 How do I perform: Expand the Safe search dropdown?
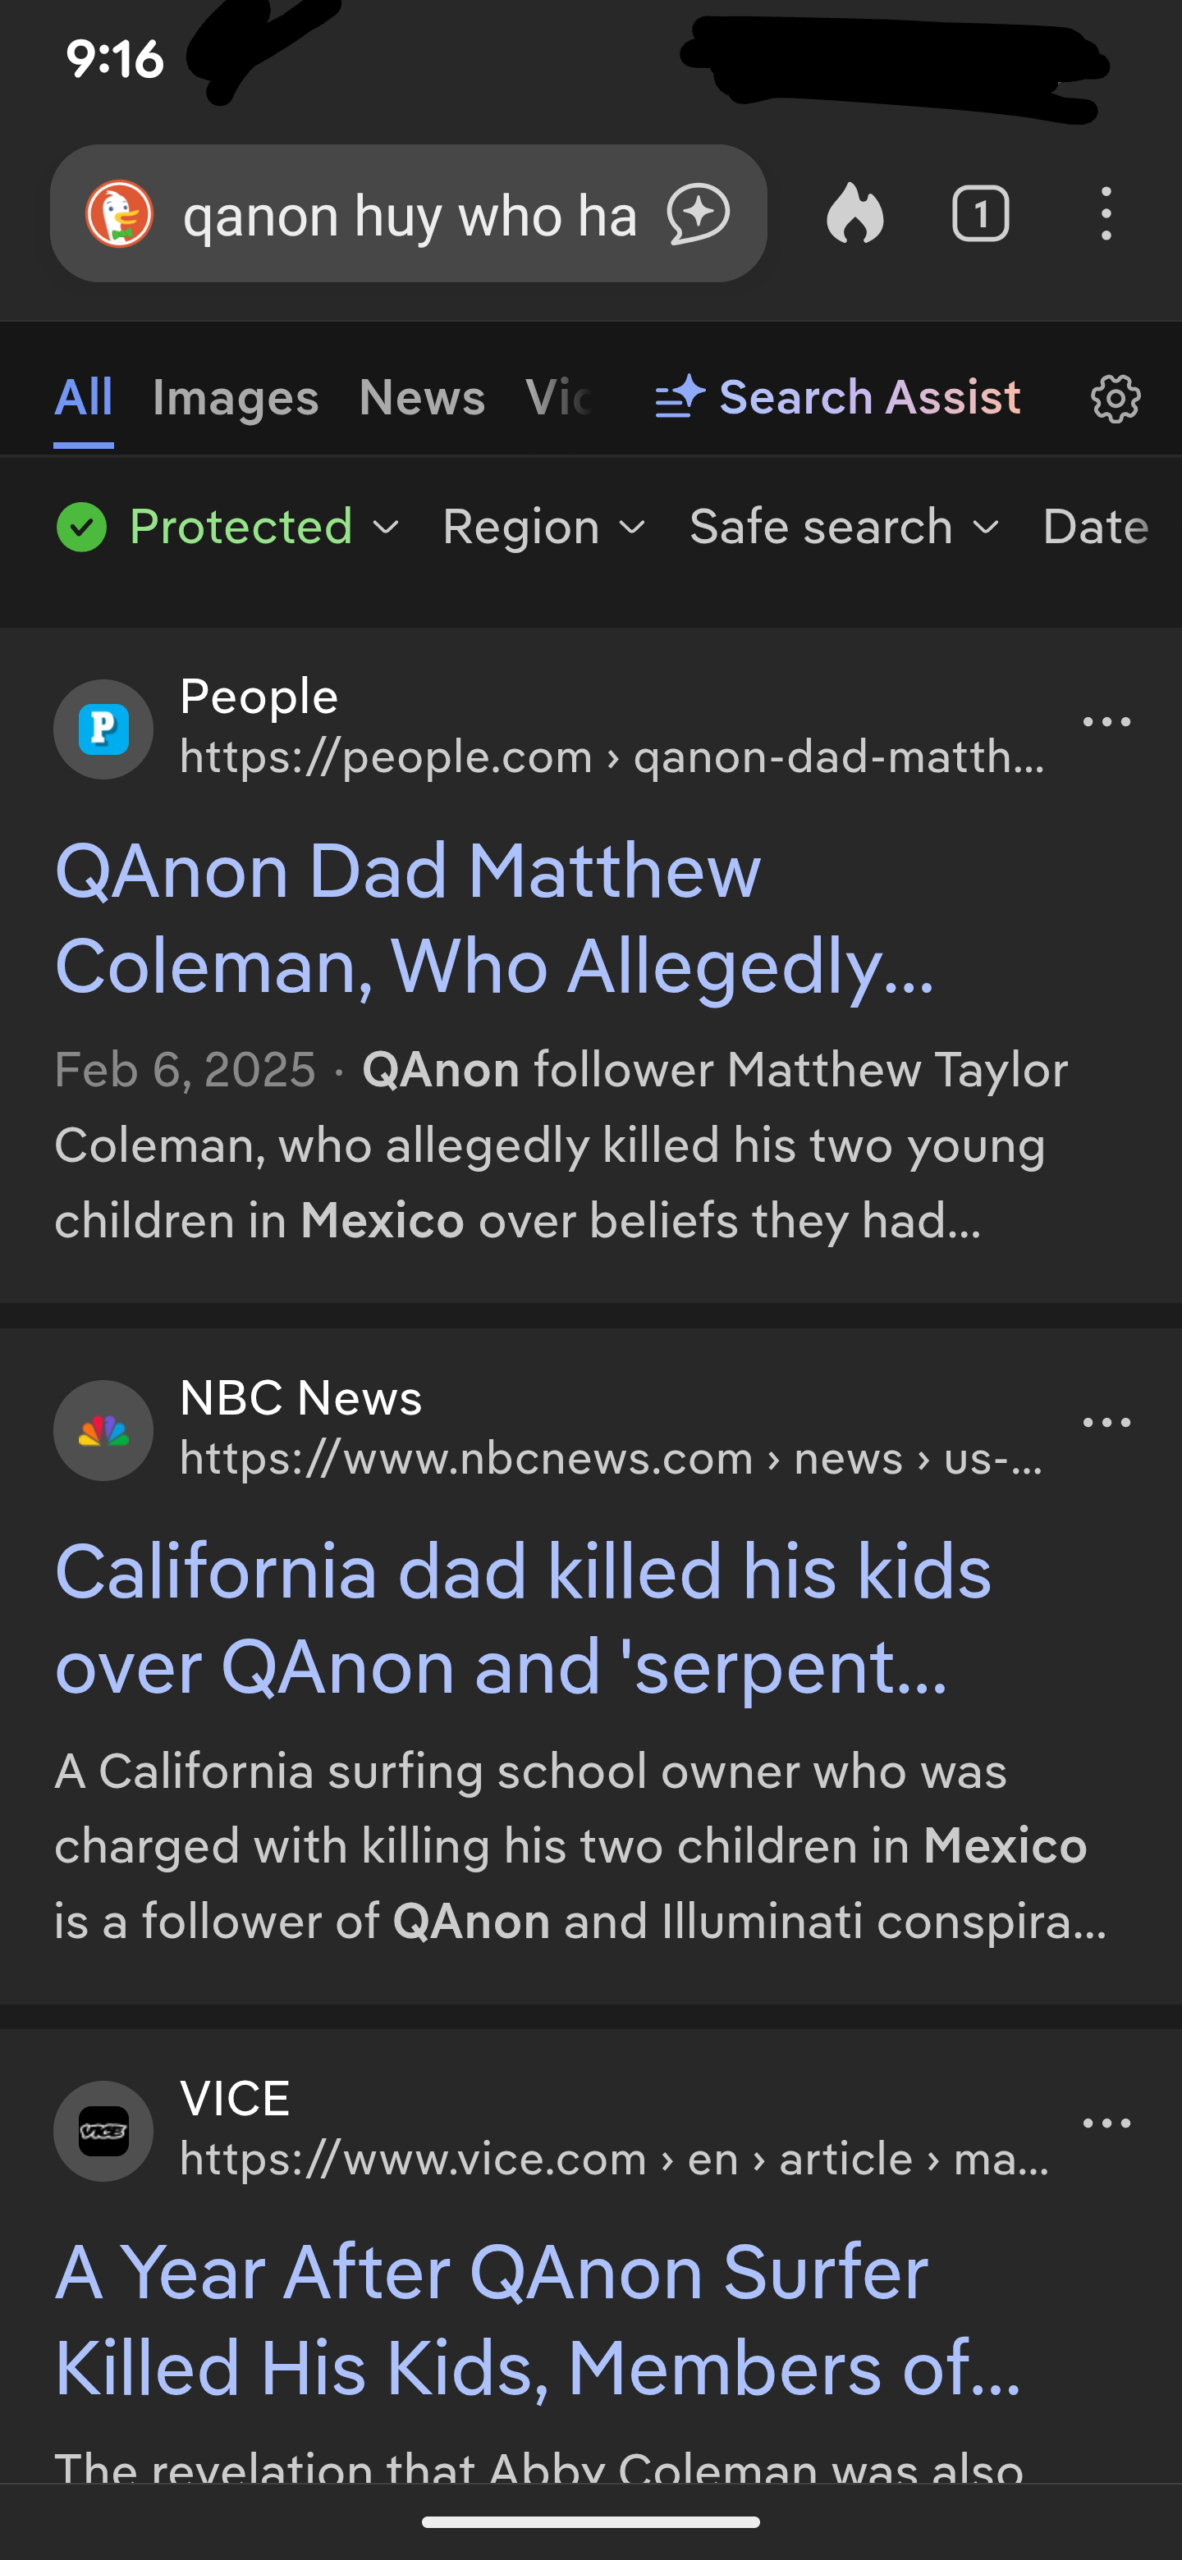click(843, 527)
